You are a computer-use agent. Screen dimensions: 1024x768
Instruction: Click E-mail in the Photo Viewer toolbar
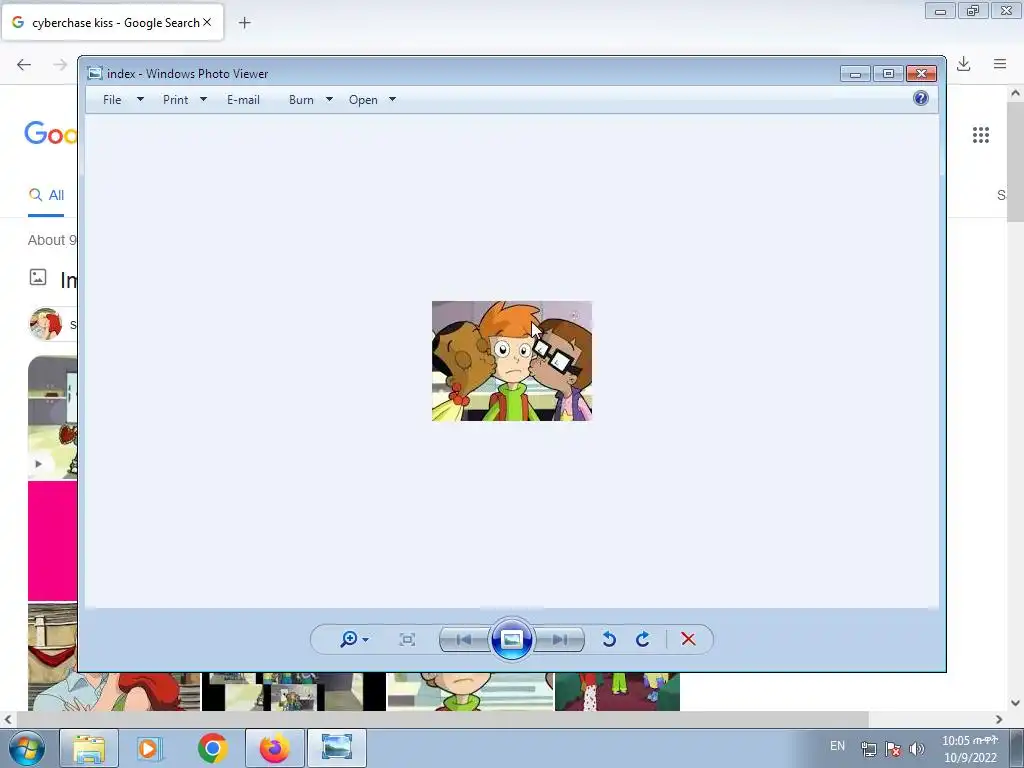(x=244, y=100)
